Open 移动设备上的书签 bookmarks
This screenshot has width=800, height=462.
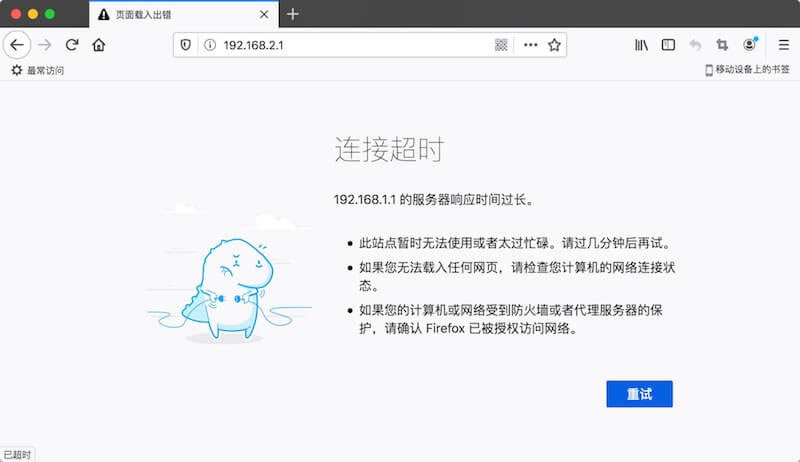tap(747, 71)
